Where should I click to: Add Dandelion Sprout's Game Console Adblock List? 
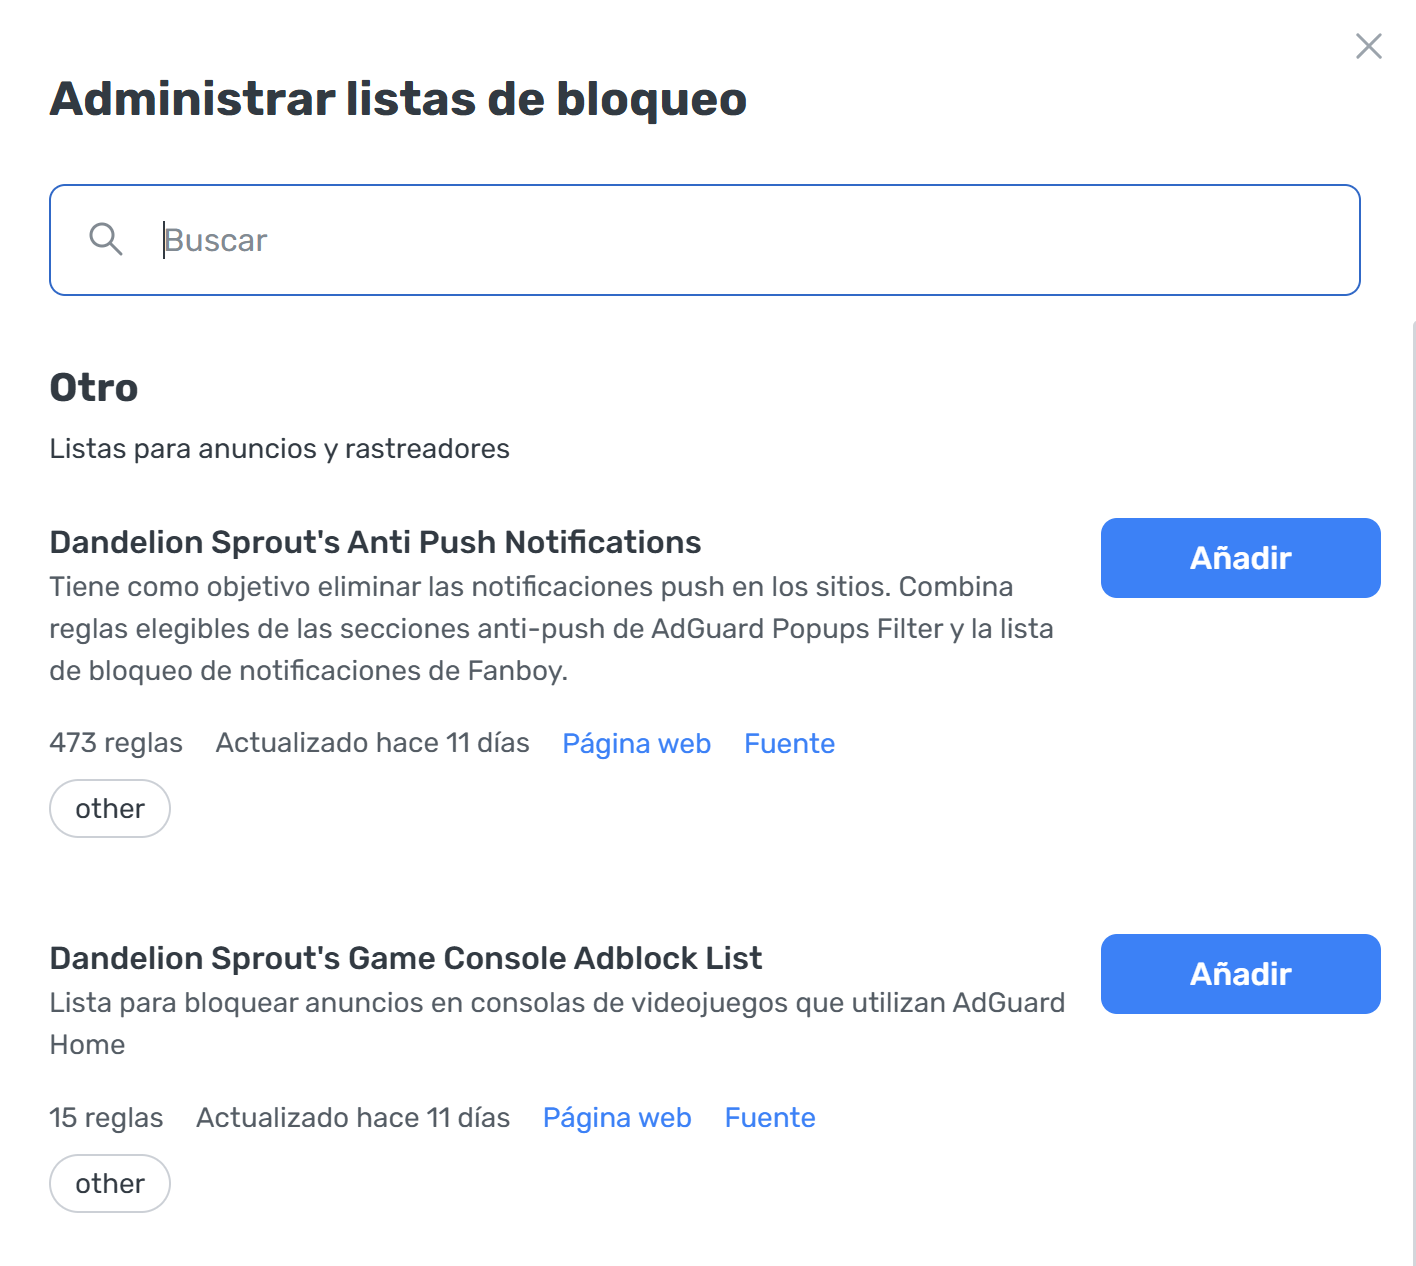click(x=1240, y=974)
